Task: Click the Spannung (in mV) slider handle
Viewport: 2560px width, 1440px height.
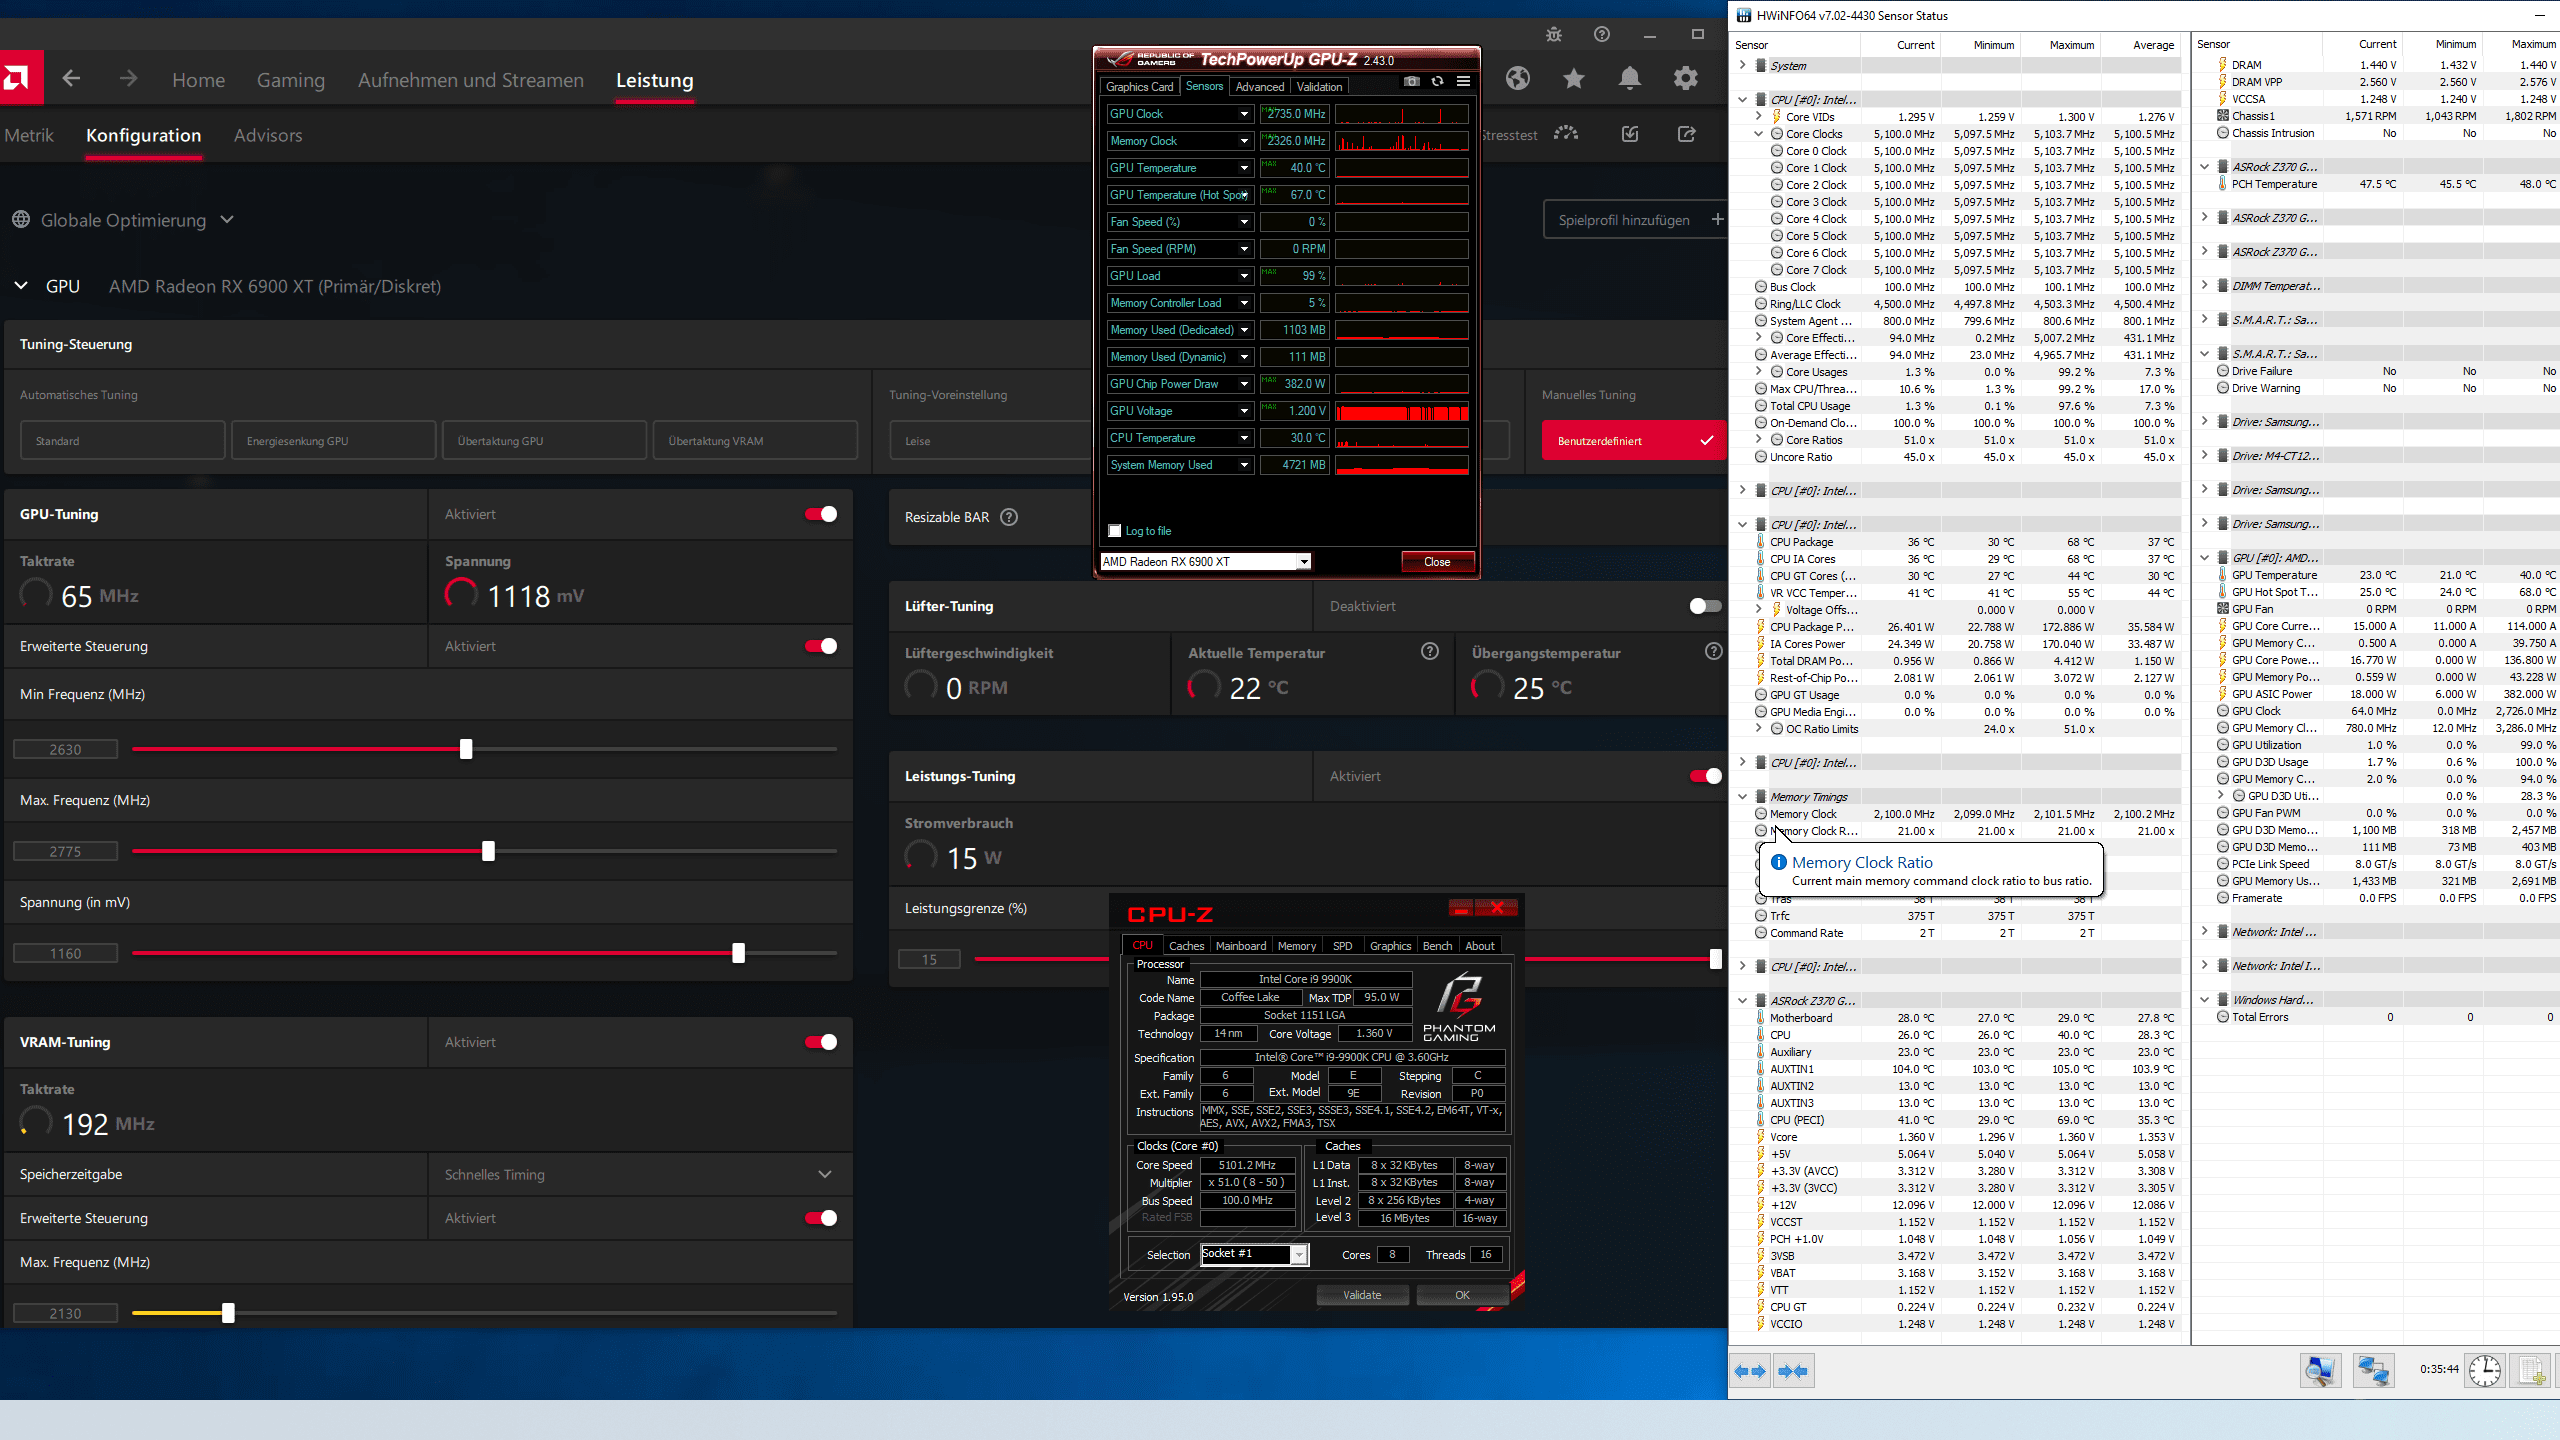Action: tap(738, 953)
